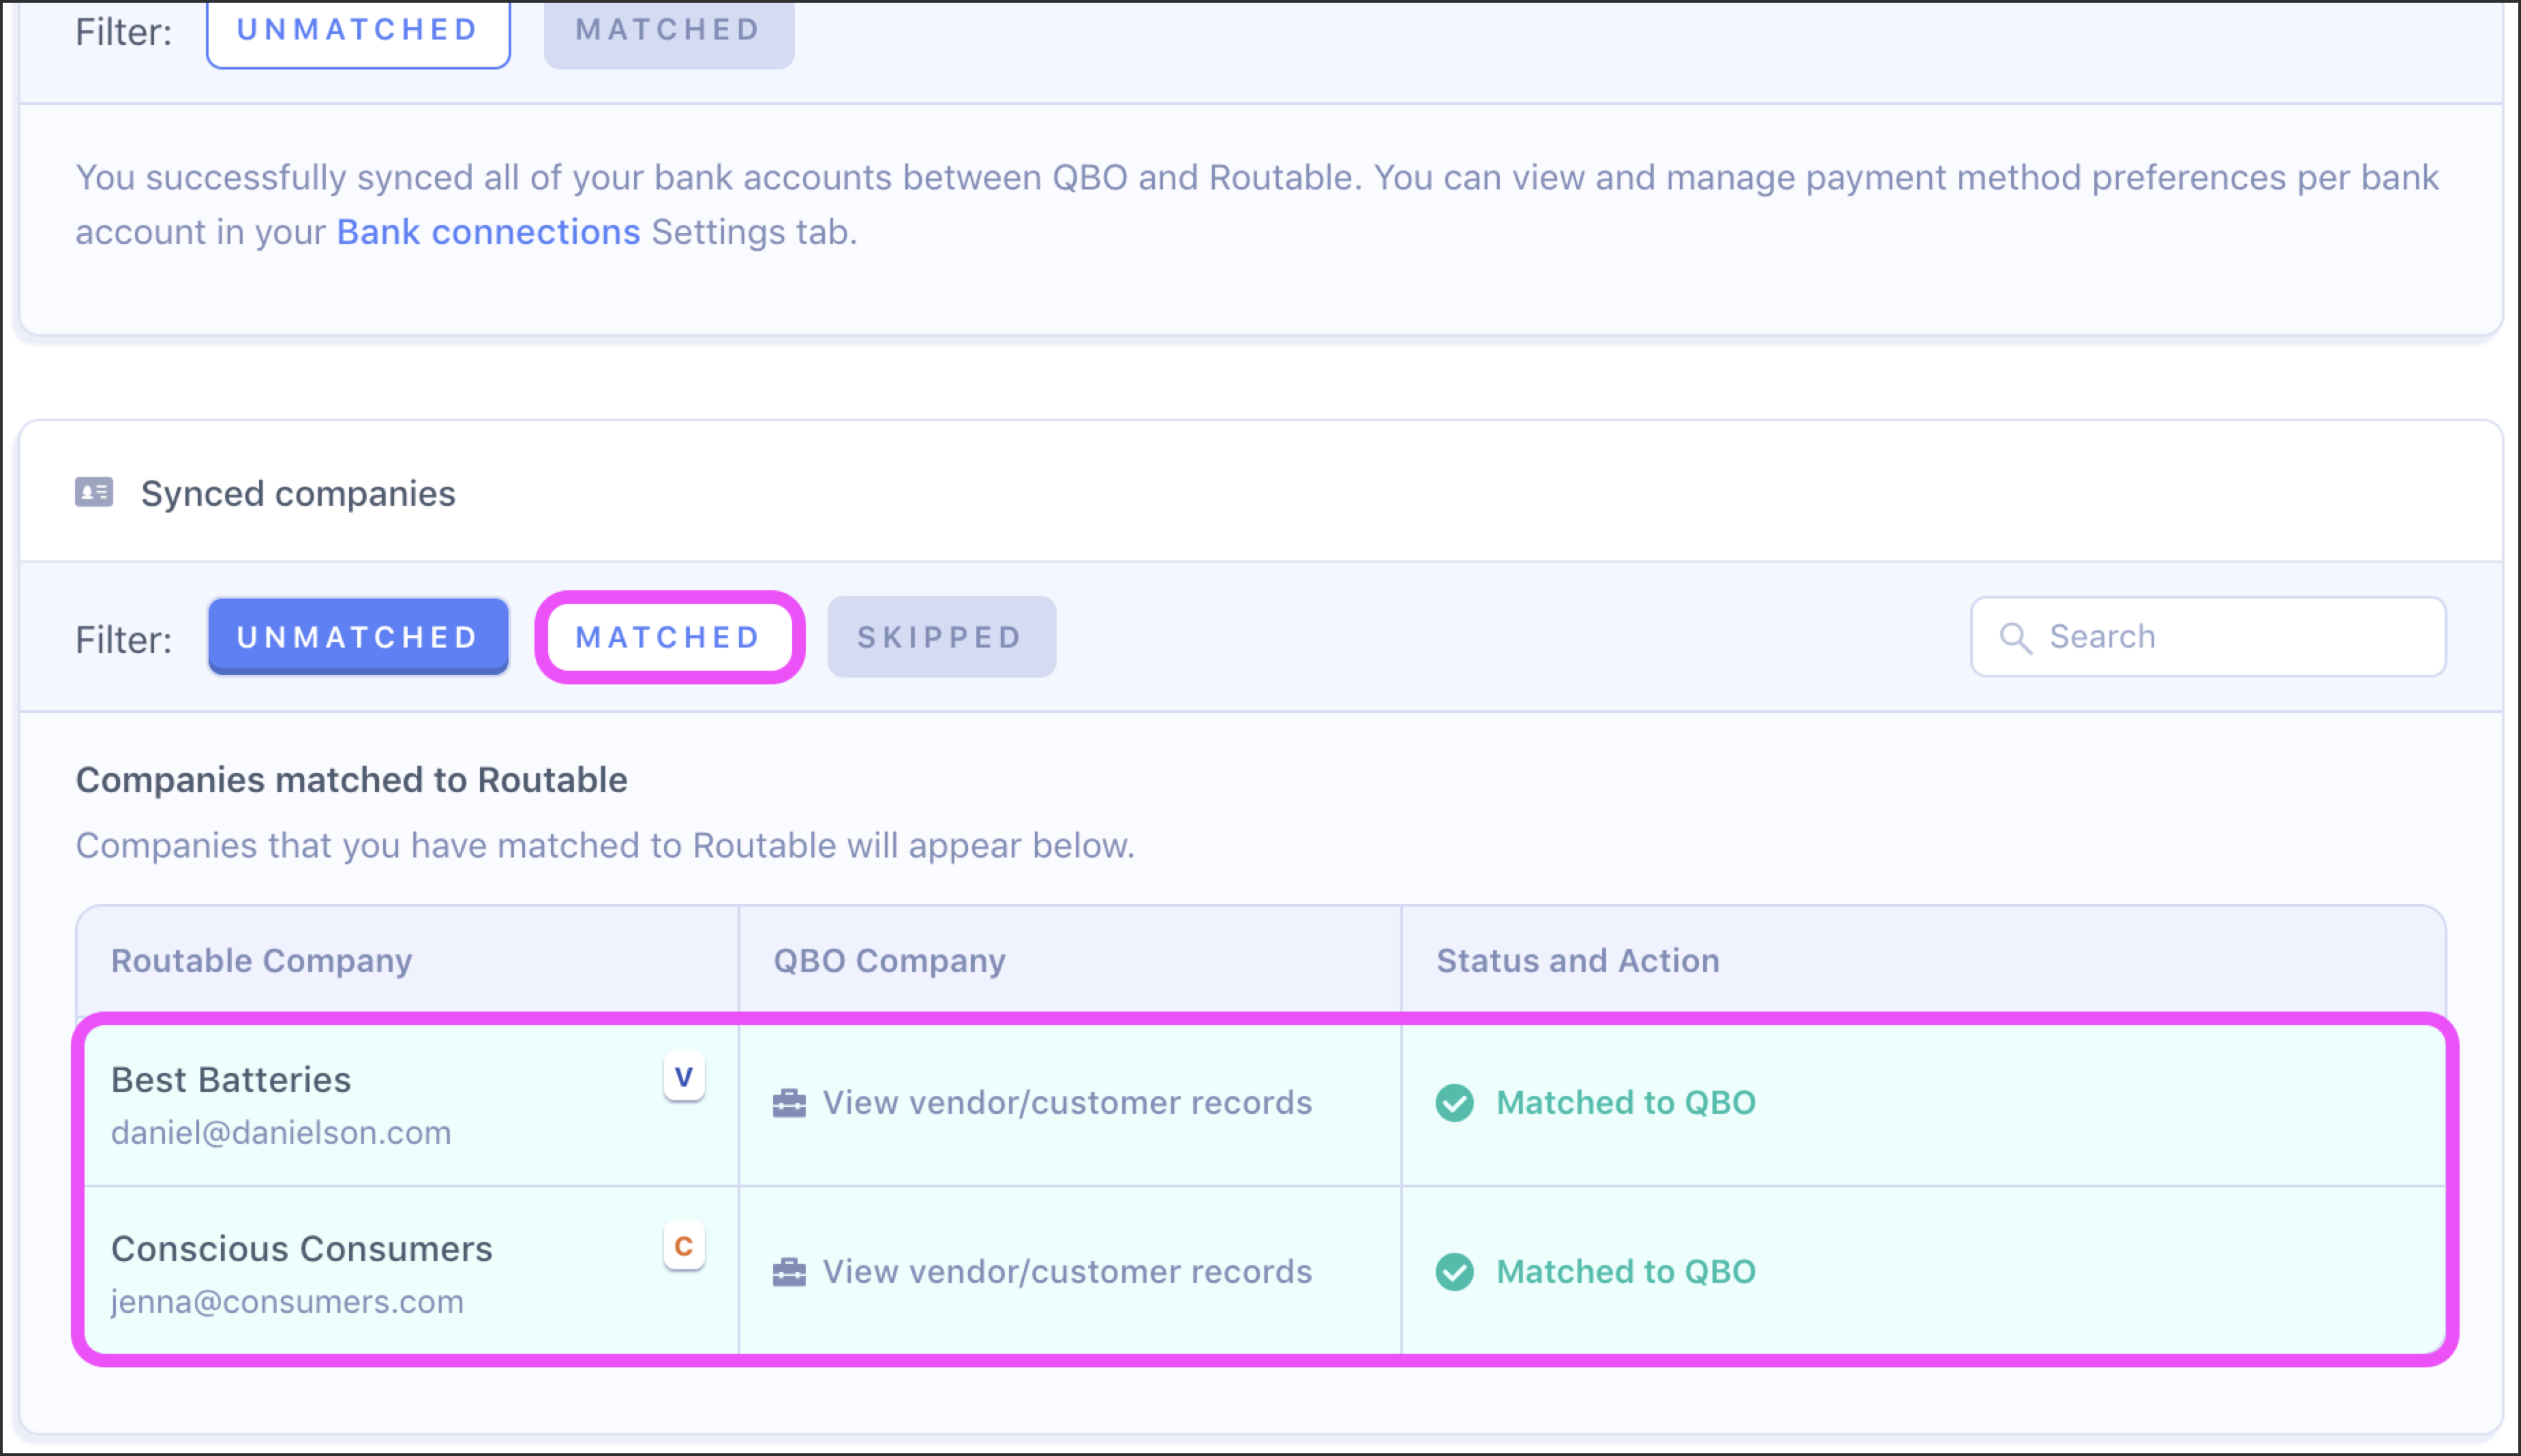This screenshot has height=1456, width=2521.
Task: Click the magnifier icon in Search box
Action: pos(2015,638)
